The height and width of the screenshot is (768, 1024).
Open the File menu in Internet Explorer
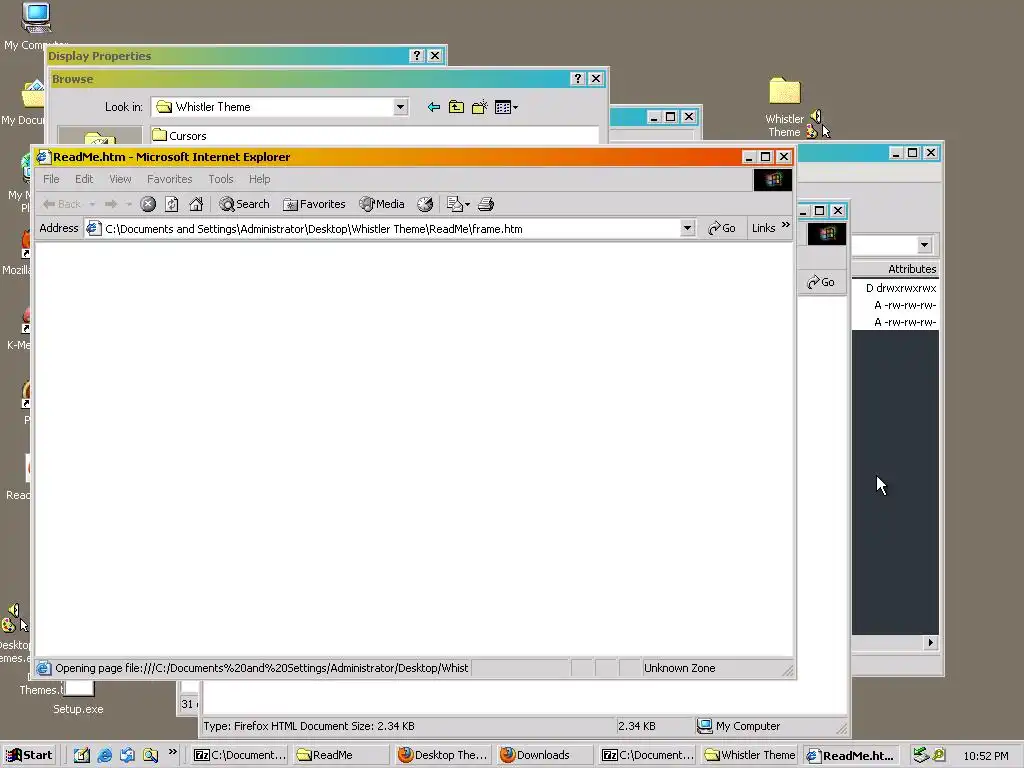coord(51,179)
